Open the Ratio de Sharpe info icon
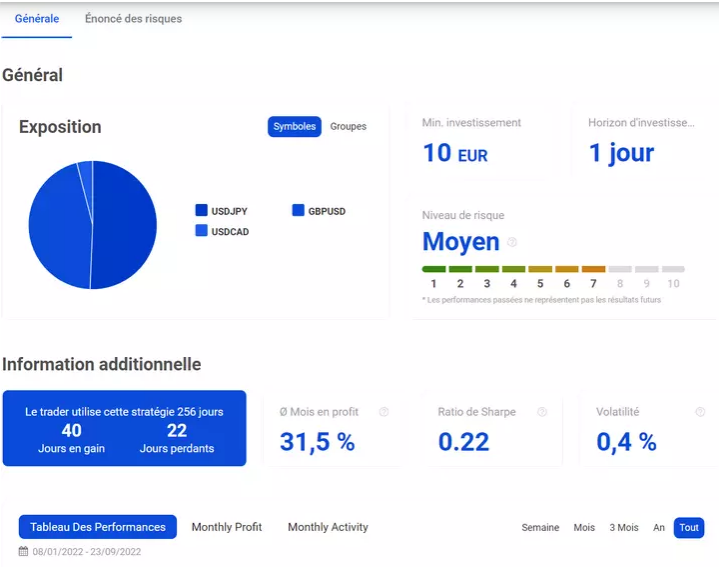 542,412
